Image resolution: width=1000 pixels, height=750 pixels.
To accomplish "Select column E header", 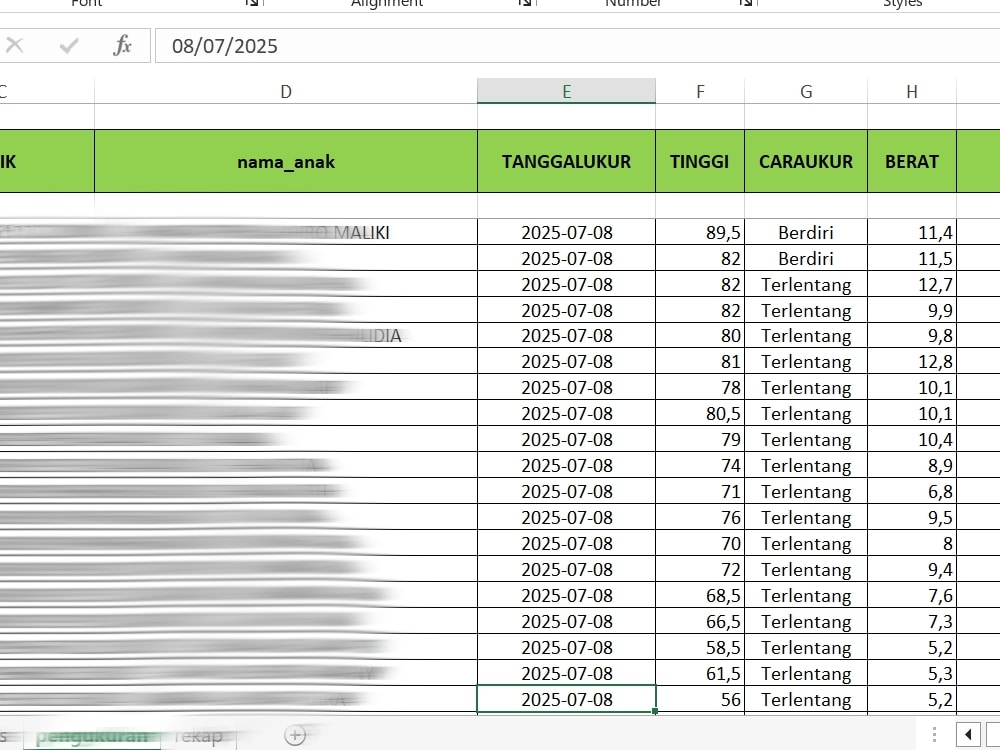I will [566, 91].
